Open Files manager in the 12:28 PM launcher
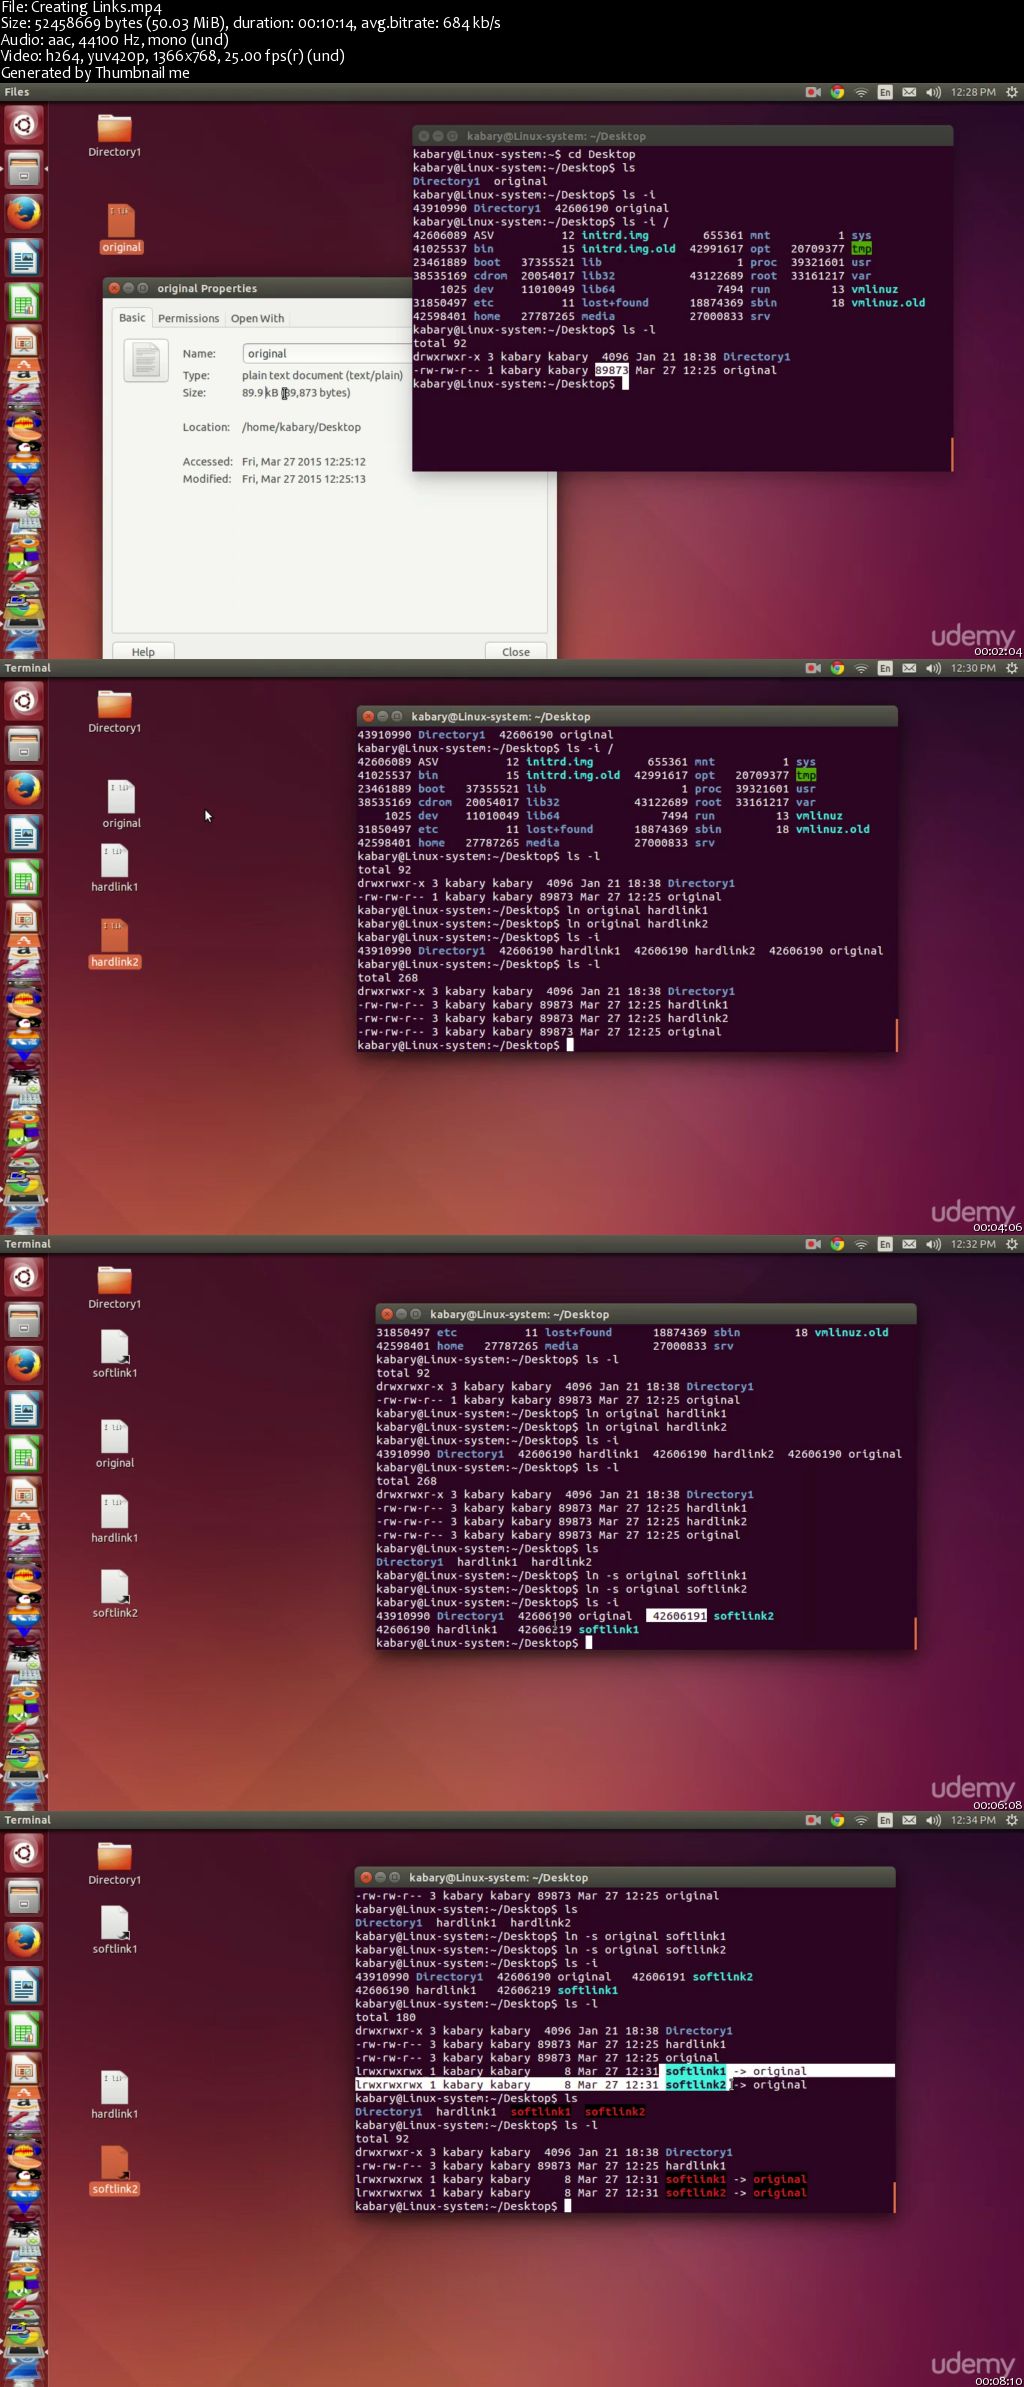 [x=24, y=169]
